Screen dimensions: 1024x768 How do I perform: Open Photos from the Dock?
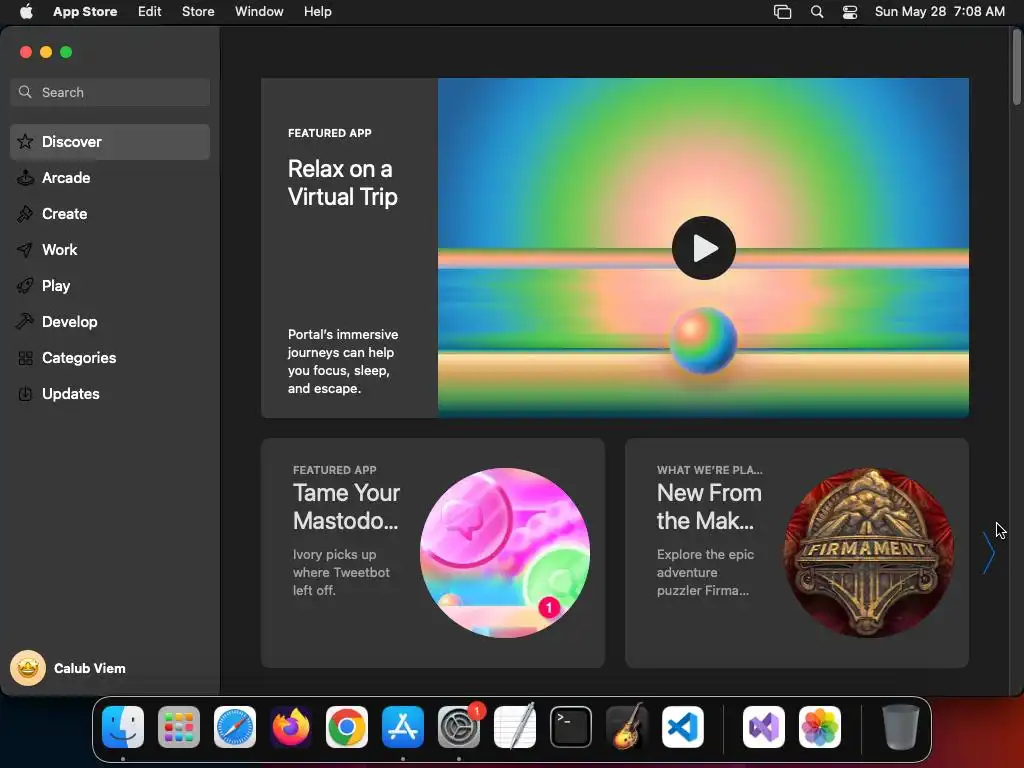(820, 727)
